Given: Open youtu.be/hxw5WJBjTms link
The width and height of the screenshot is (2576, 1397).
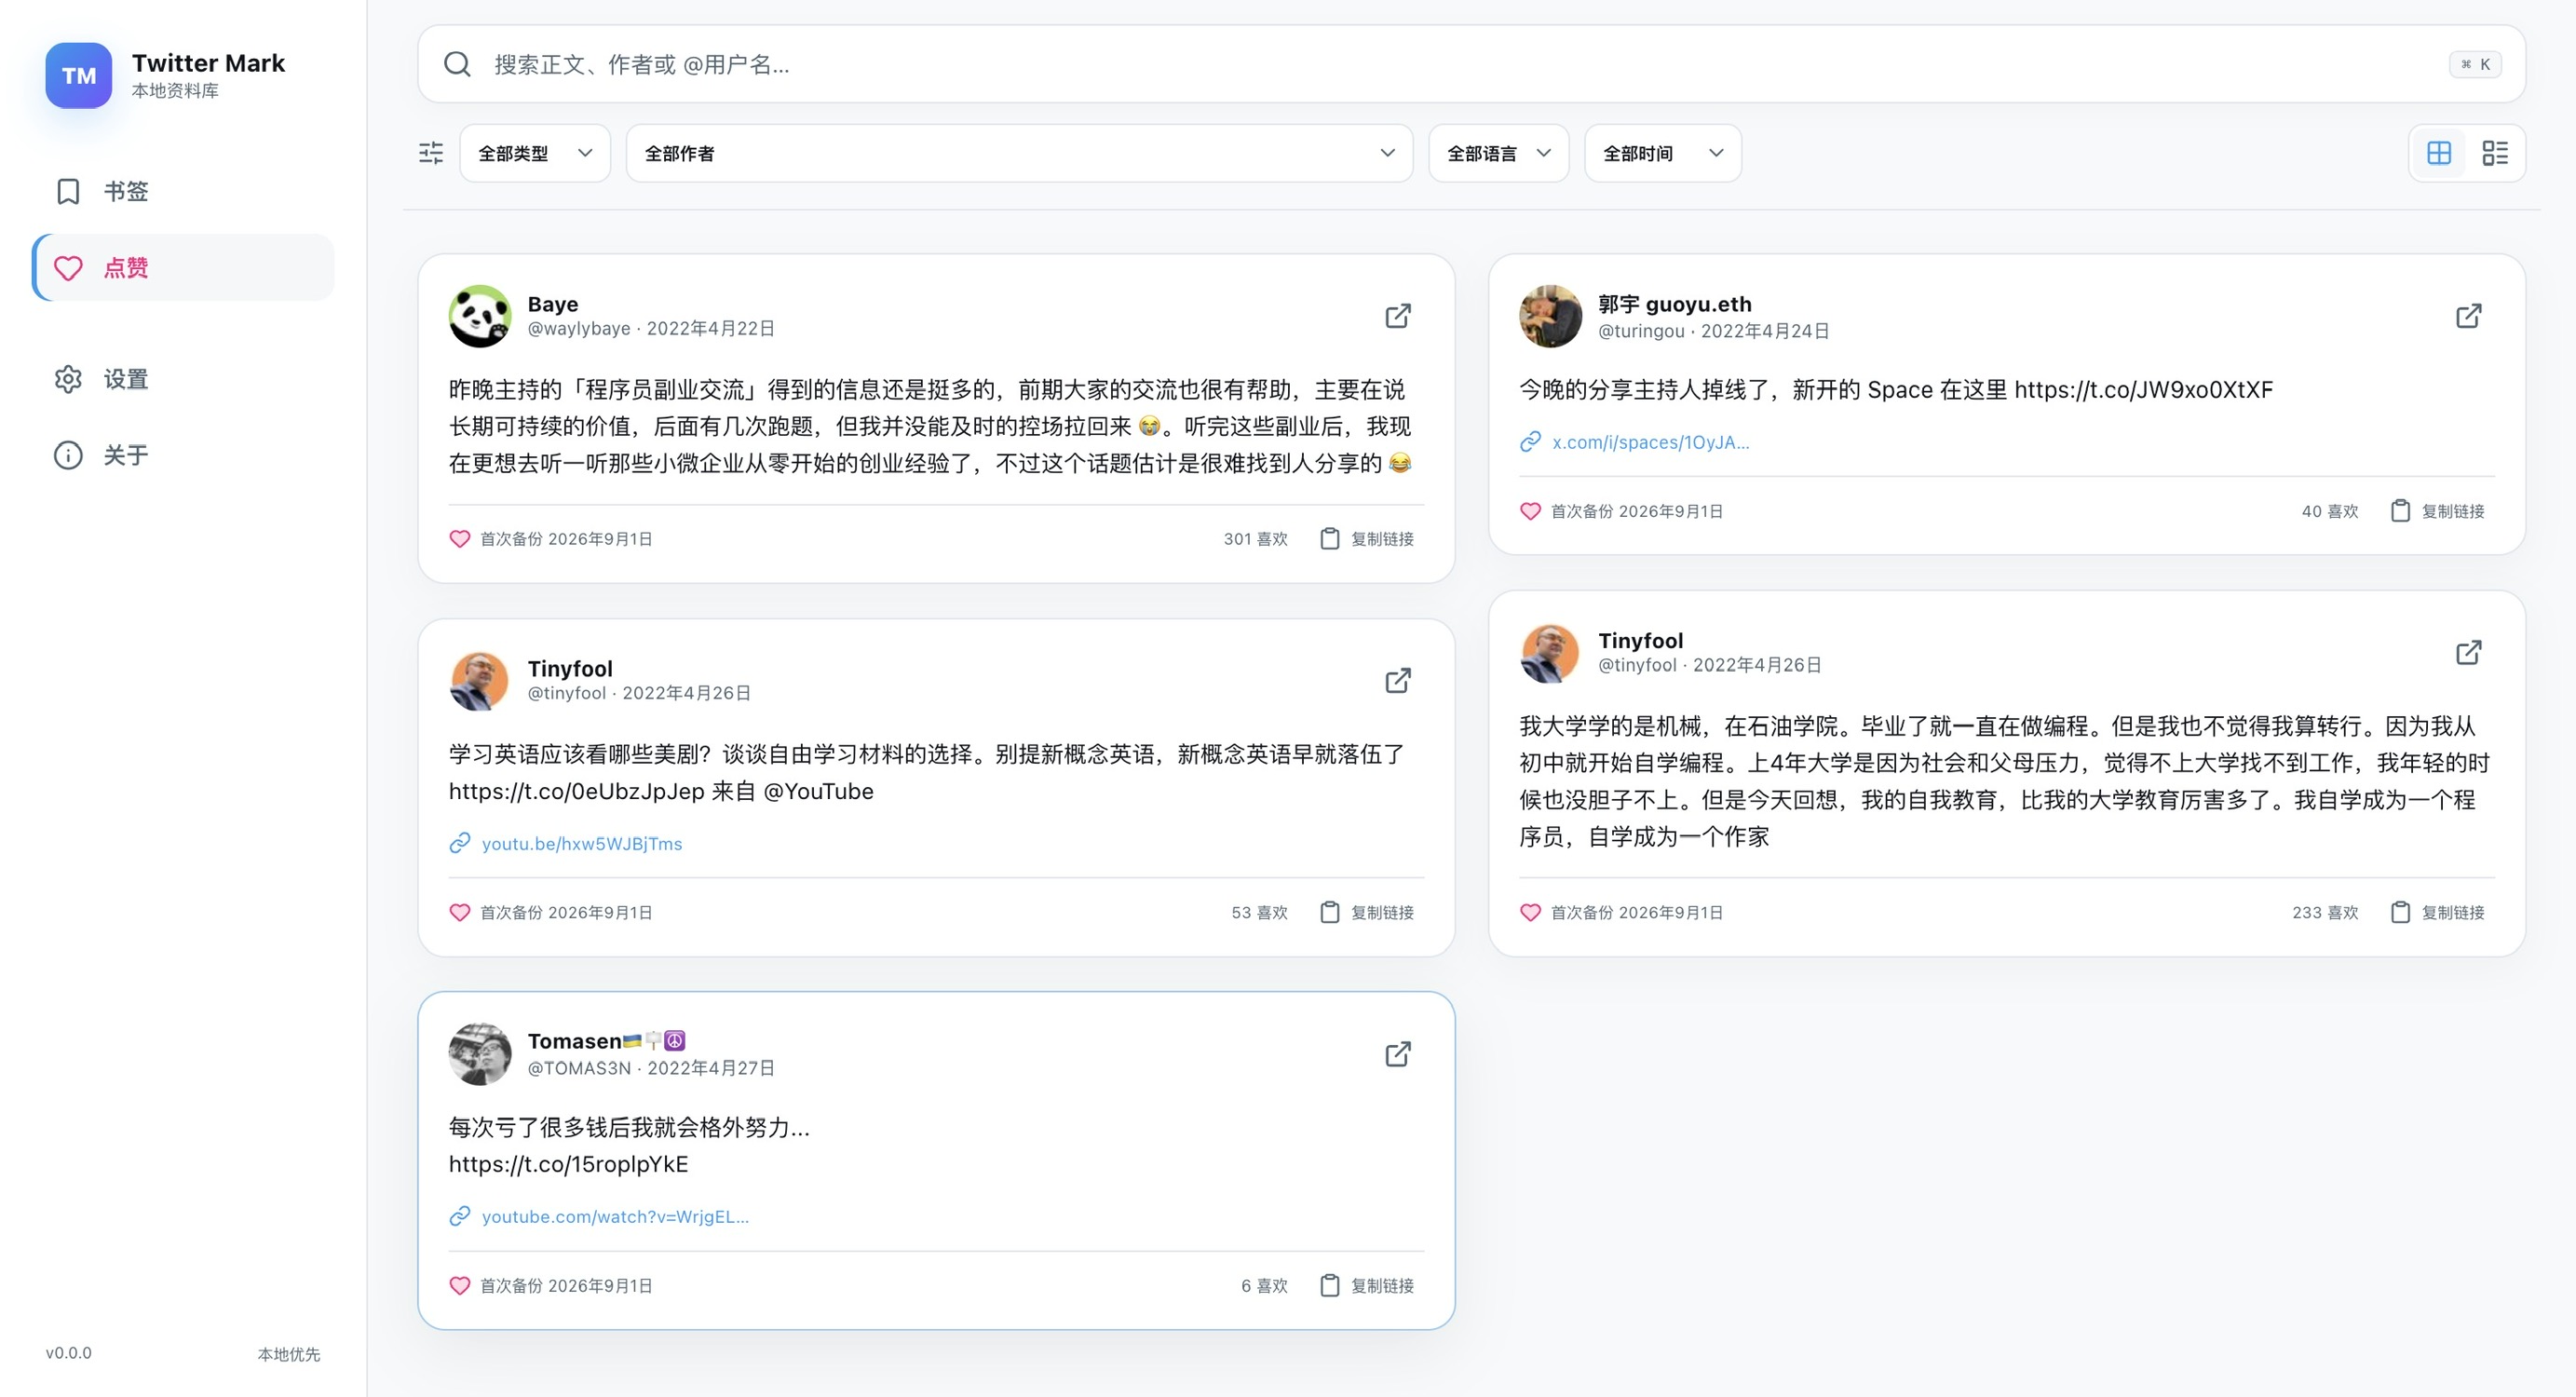Looking at the screenshot, I should point(582,843).
